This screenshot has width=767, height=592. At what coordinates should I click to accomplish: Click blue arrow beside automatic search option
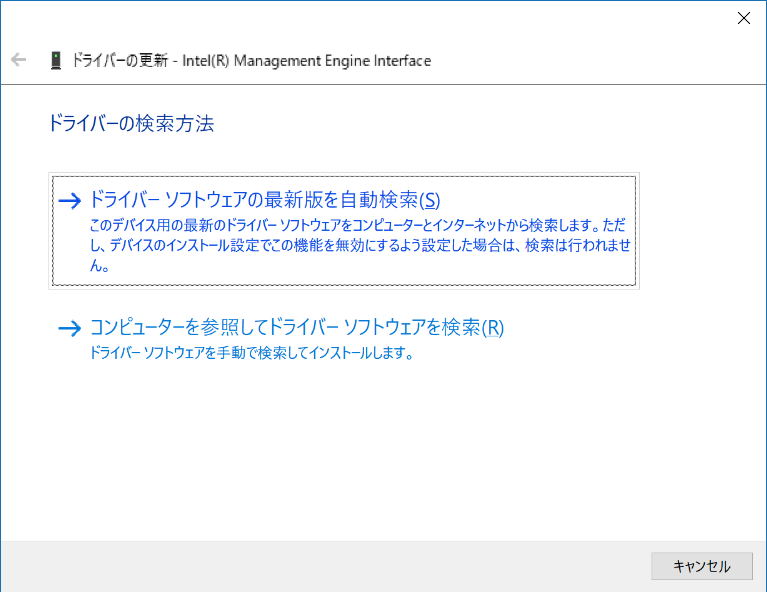[x=69, y=200]
